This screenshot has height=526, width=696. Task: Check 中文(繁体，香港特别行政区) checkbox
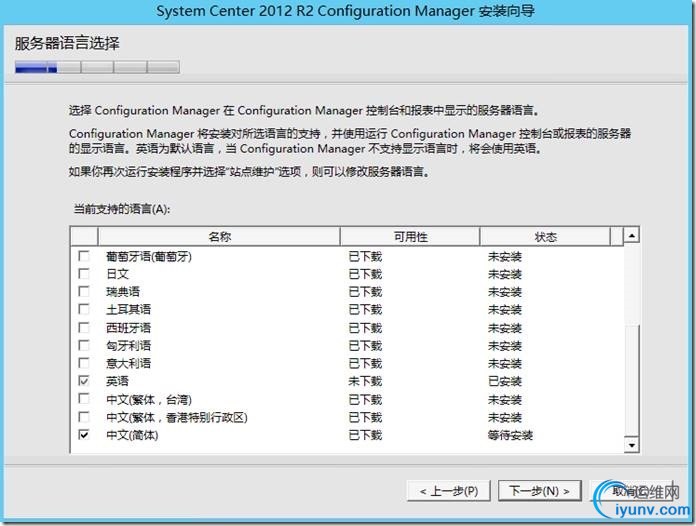pos(84,417)
